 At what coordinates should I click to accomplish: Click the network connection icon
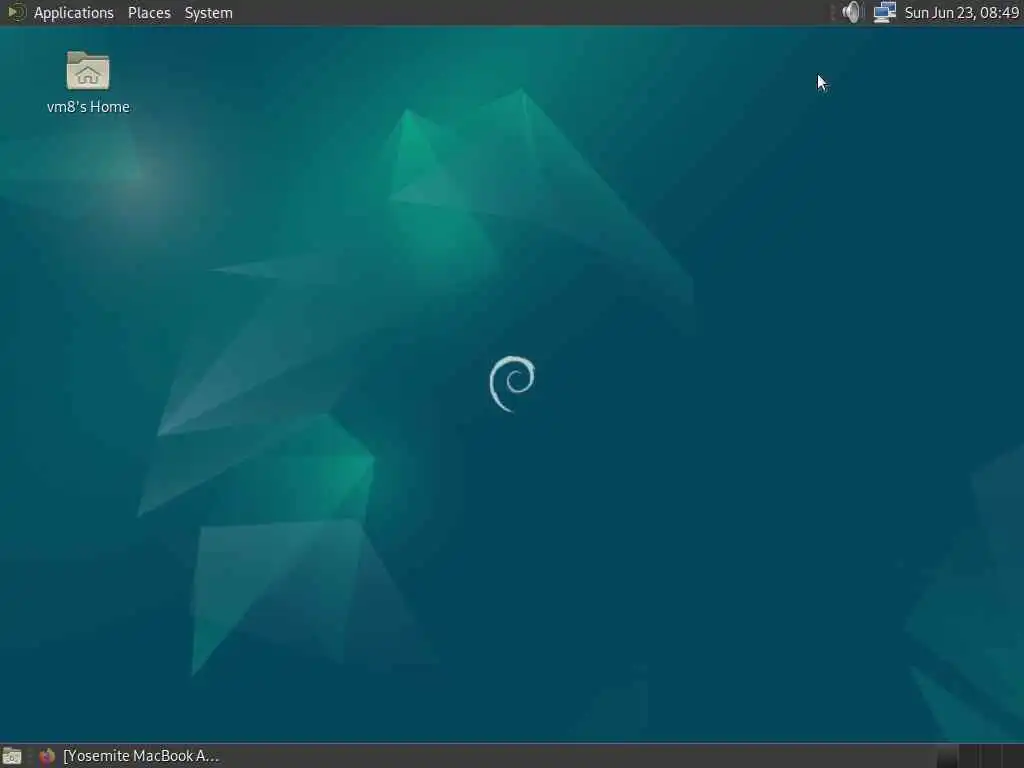pos(884,12)
